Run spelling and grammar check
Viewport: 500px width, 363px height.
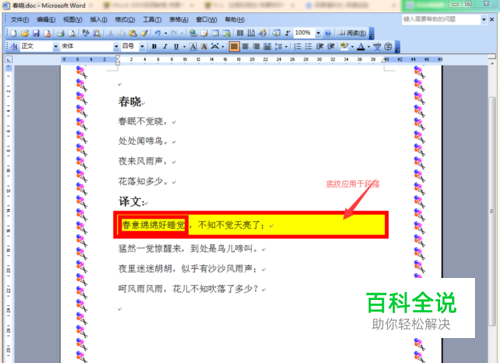click(x=86, y=33)
